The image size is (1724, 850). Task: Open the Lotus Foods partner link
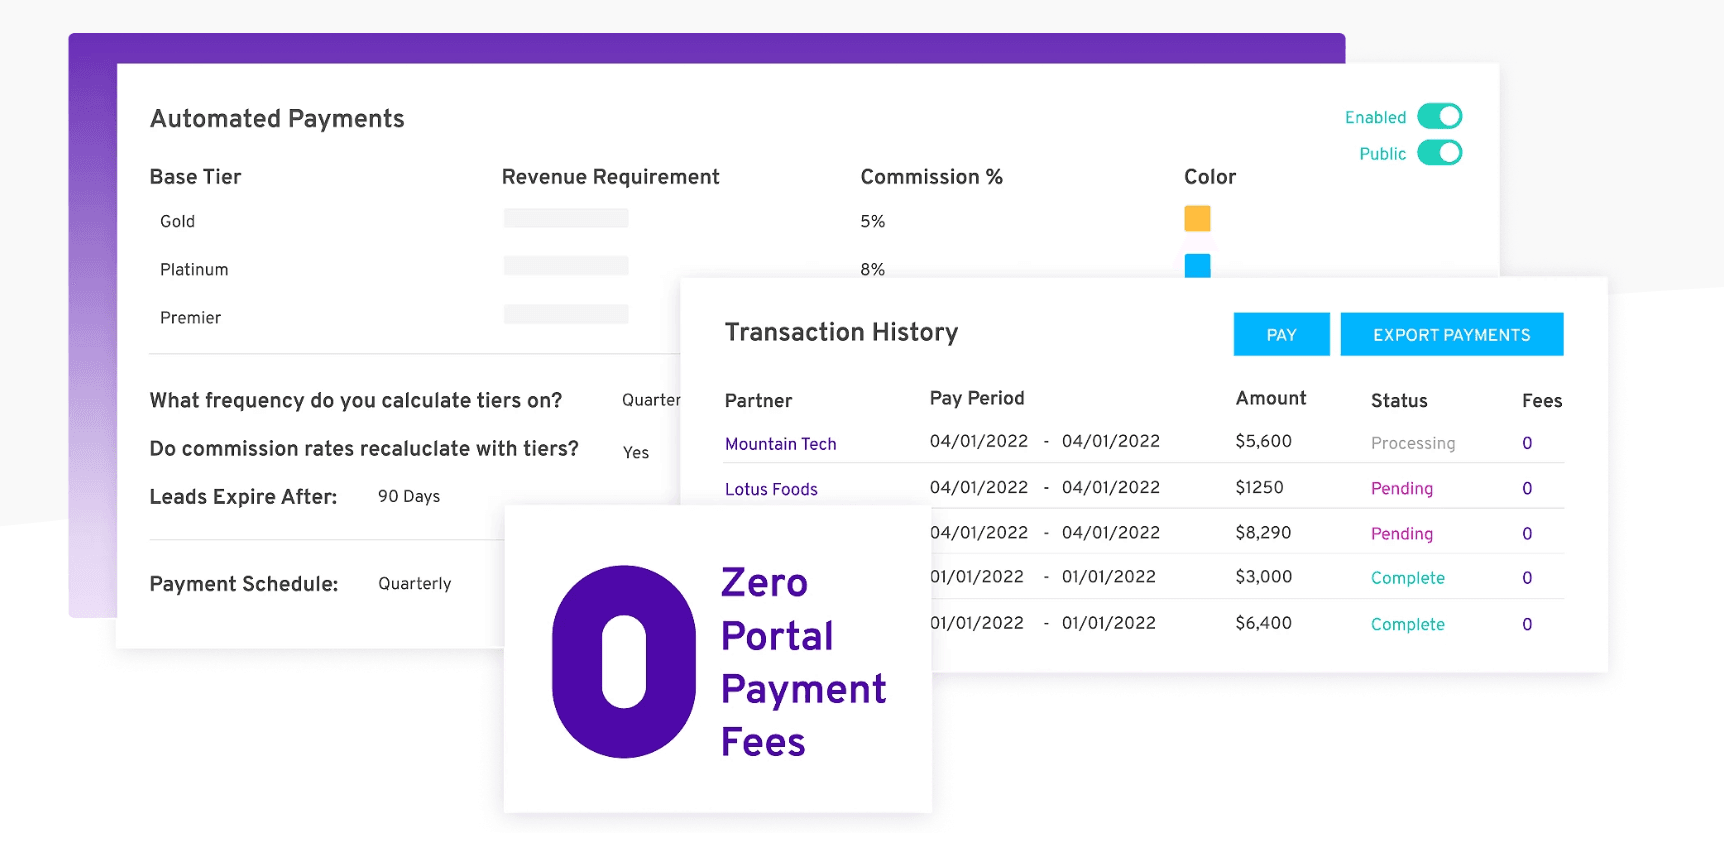point(771,489)
